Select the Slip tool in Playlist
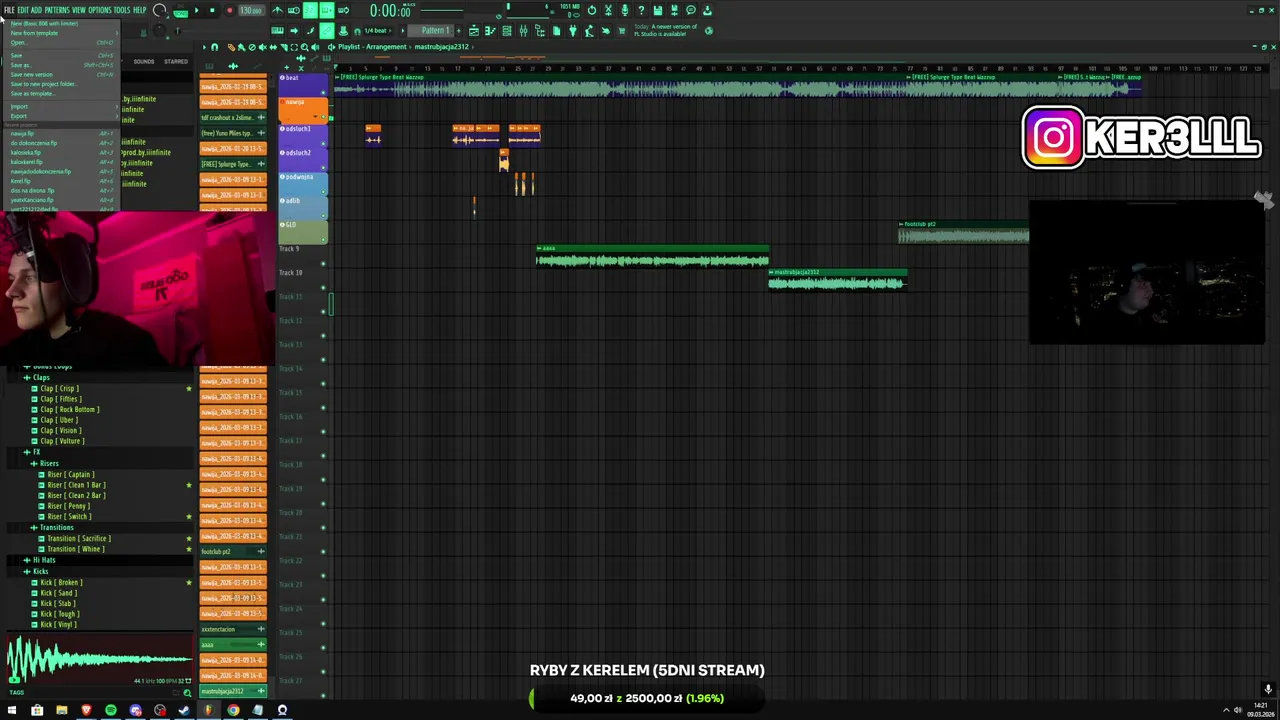The height and width of the screenshot is (720, 1280). [273, 47]
